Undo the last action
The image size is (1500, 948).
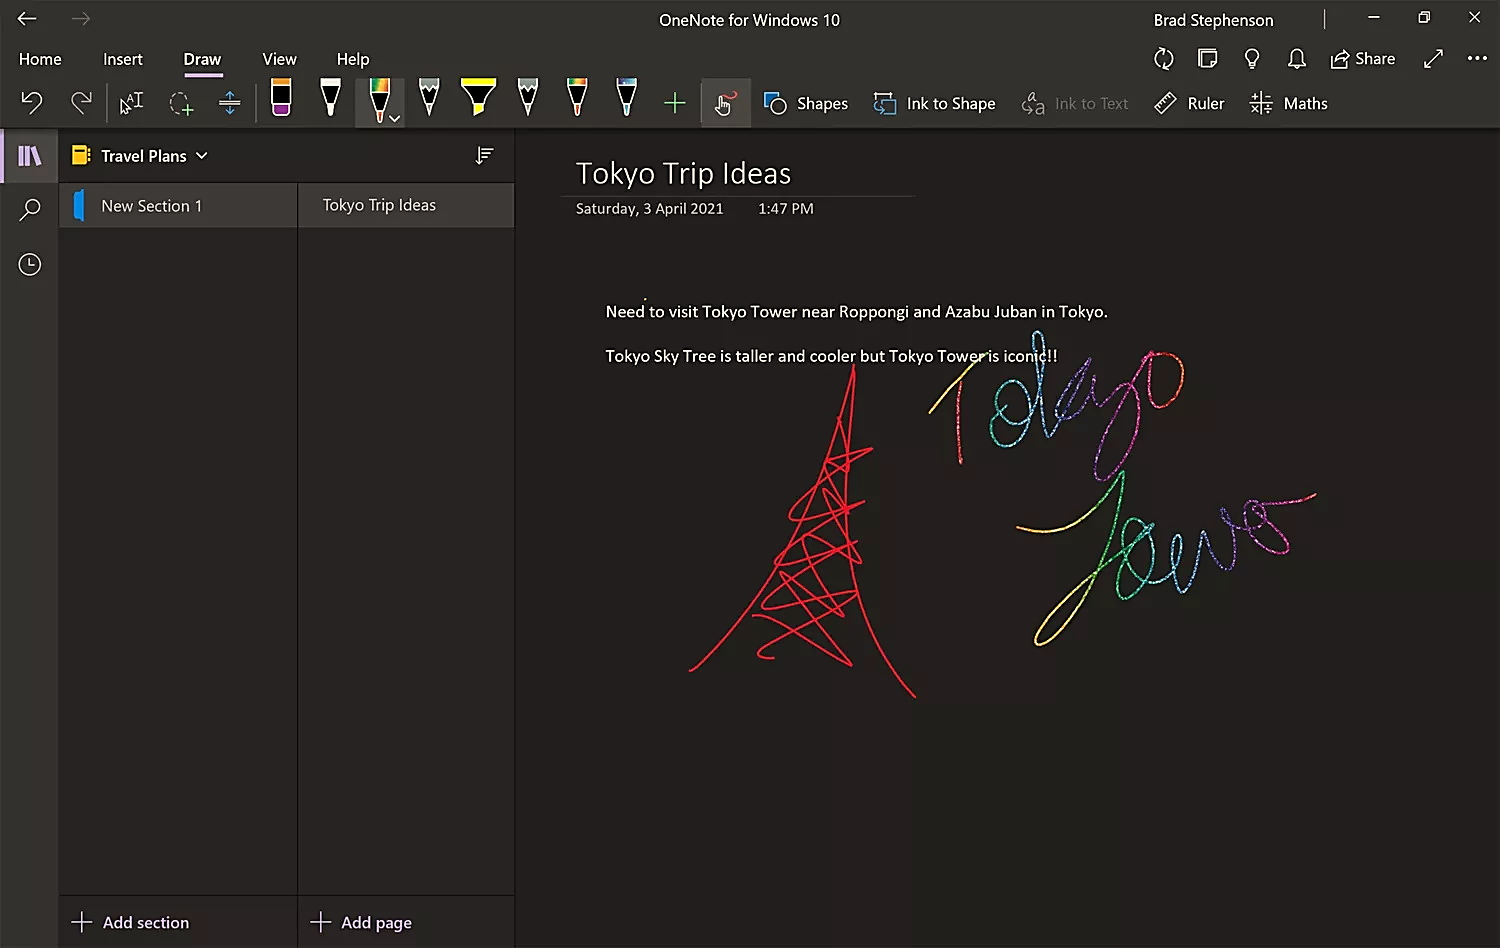(x=32, y=102)
